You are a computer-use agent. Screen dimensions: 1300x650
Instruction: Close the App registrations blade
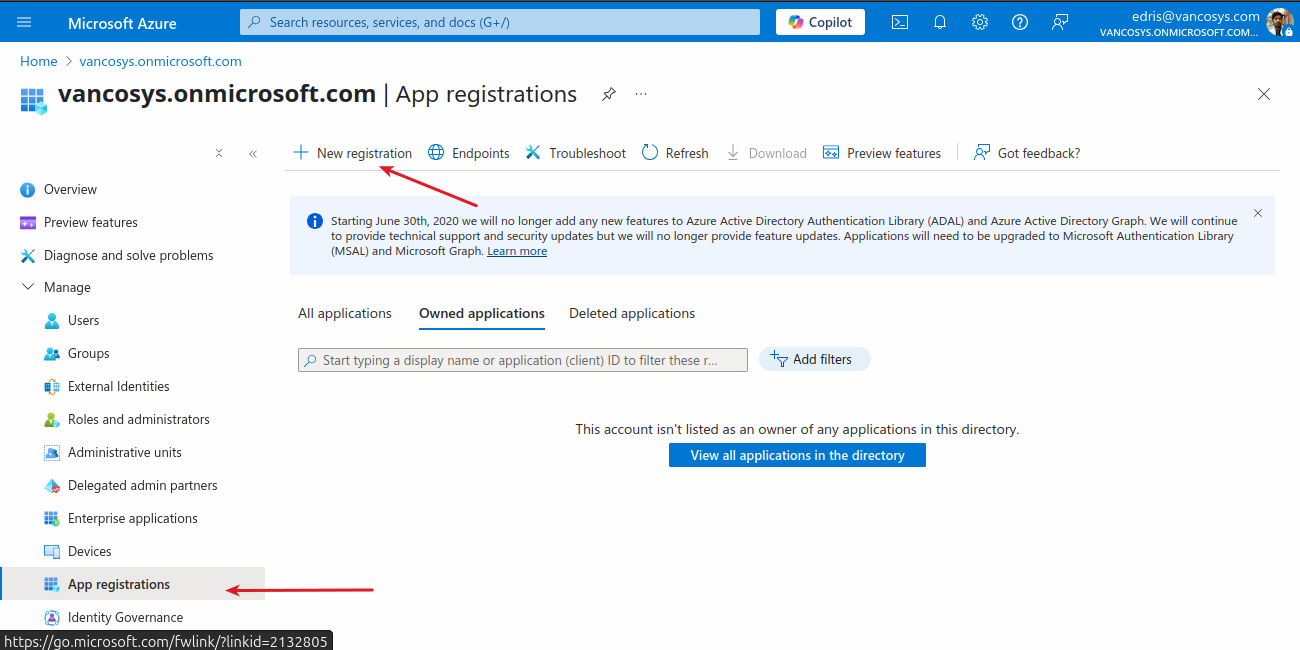point(1264,94)
